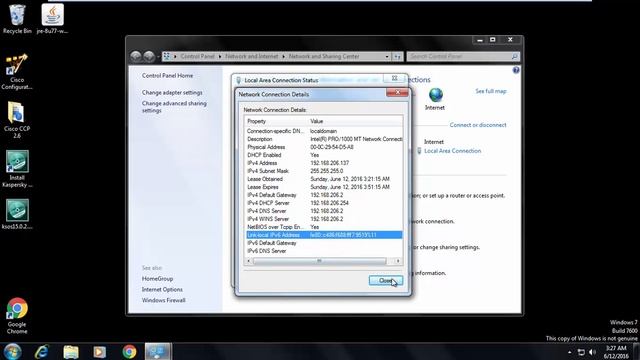This screenshot has height=360, width=640.
Task: Click the details list left scroll arrow
Action: click(x=249, y=261)
